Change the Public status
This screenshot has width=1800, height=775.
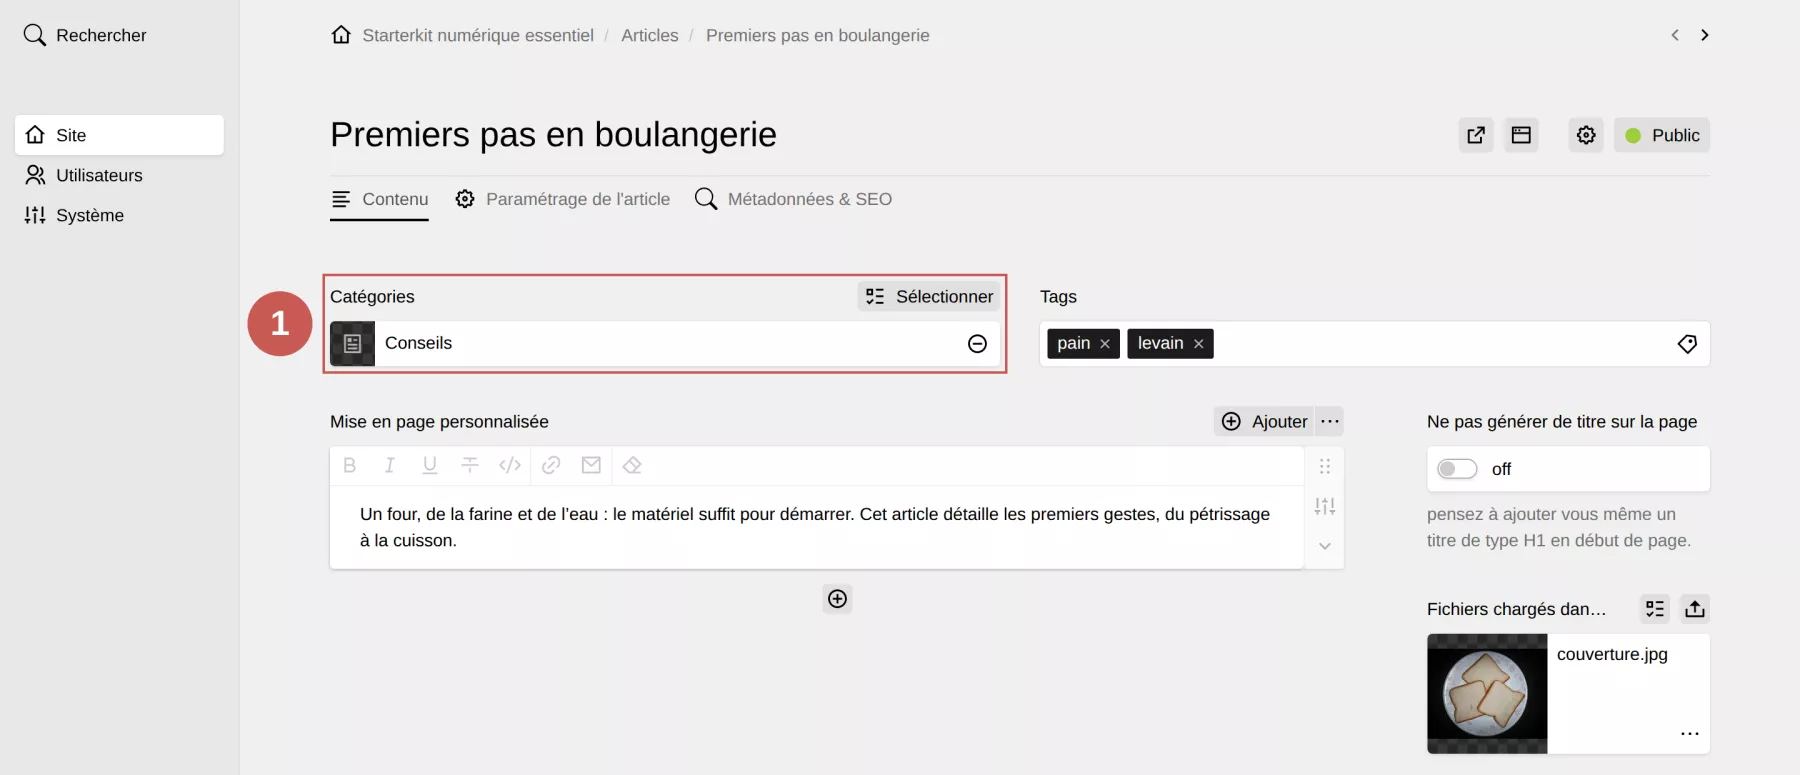(x=1662, y=135)
